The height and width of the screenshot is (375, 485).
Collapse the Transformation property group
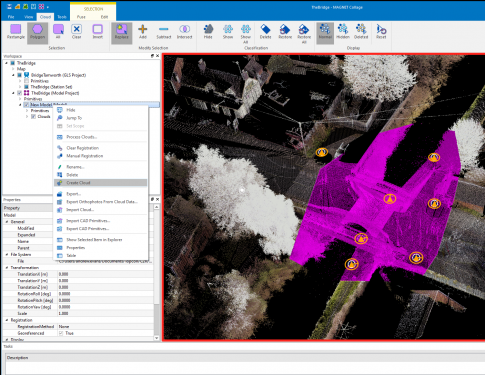point(7,268)
